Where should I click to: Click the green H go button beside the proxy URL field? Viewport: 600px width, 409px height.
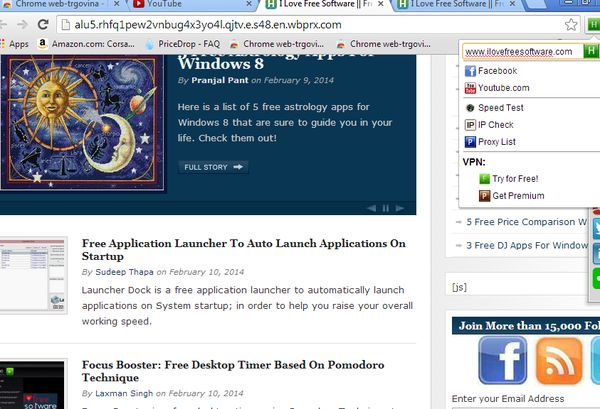pos(591,51)
